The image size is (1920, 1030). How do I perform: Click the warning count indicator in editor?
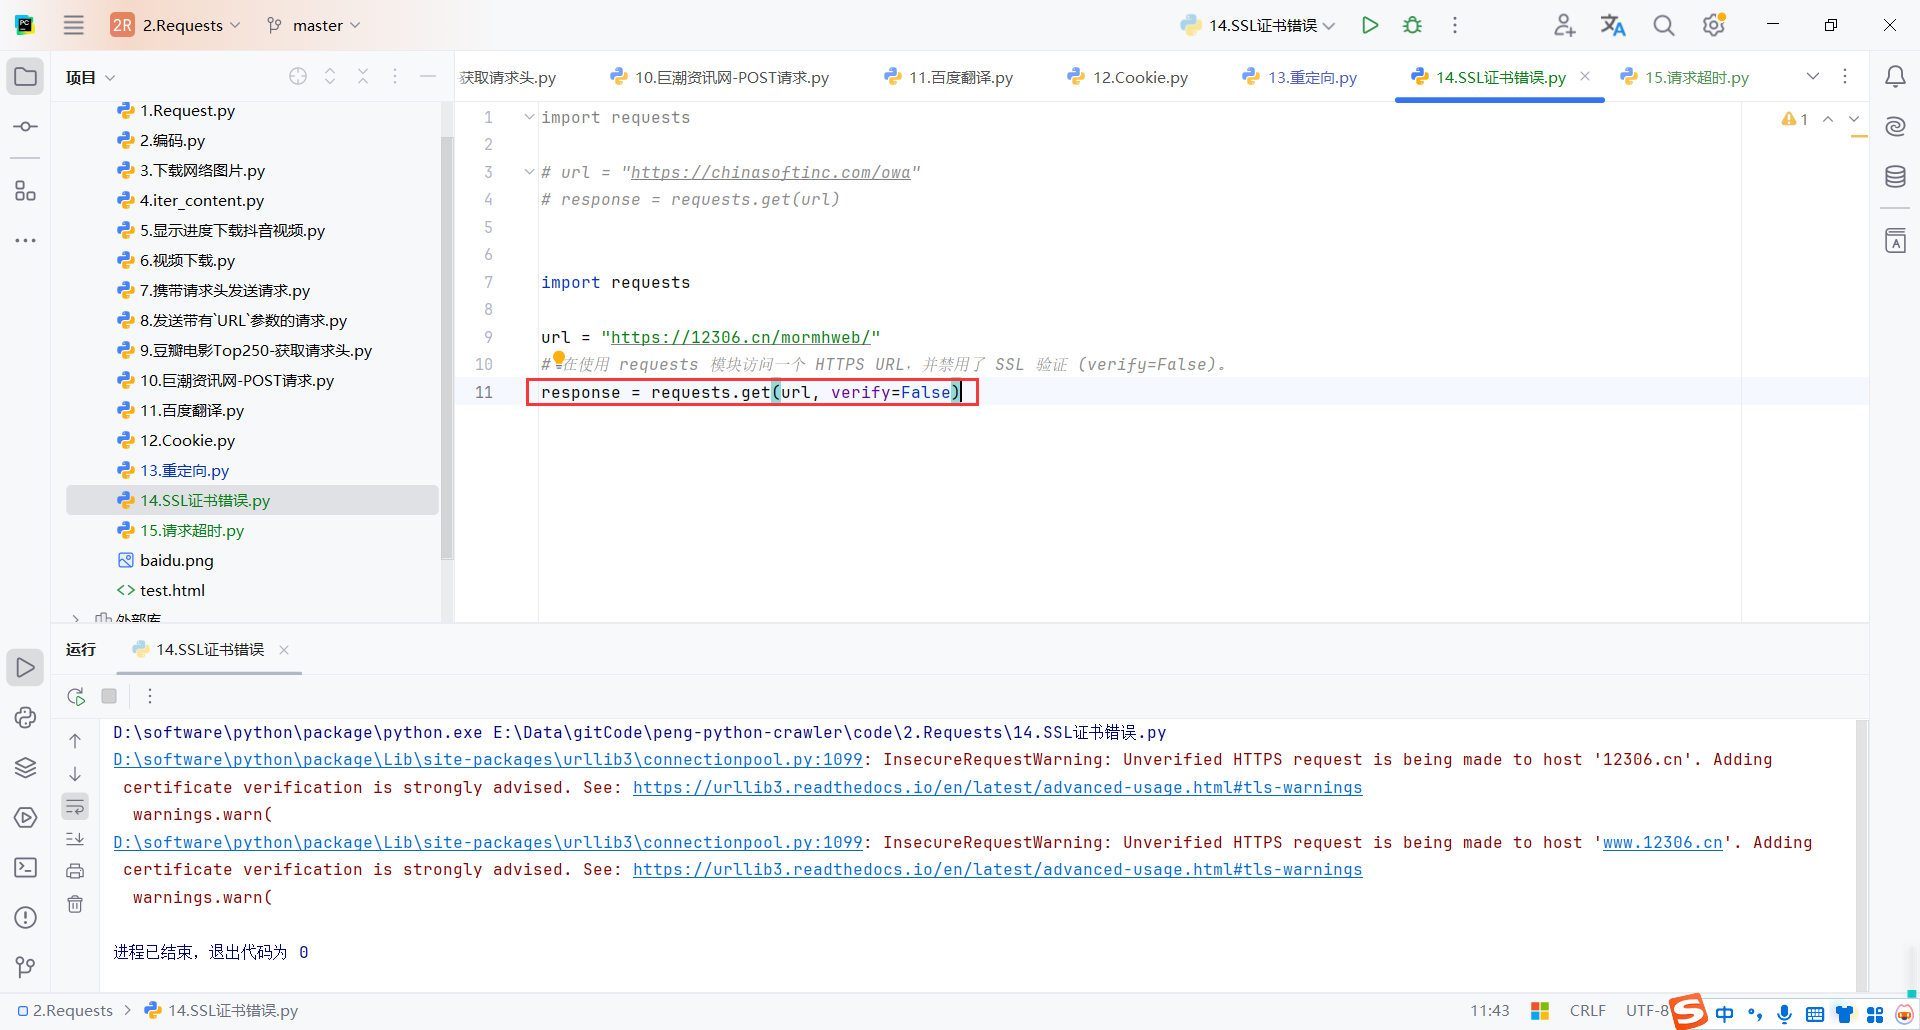pos(1795,119)
